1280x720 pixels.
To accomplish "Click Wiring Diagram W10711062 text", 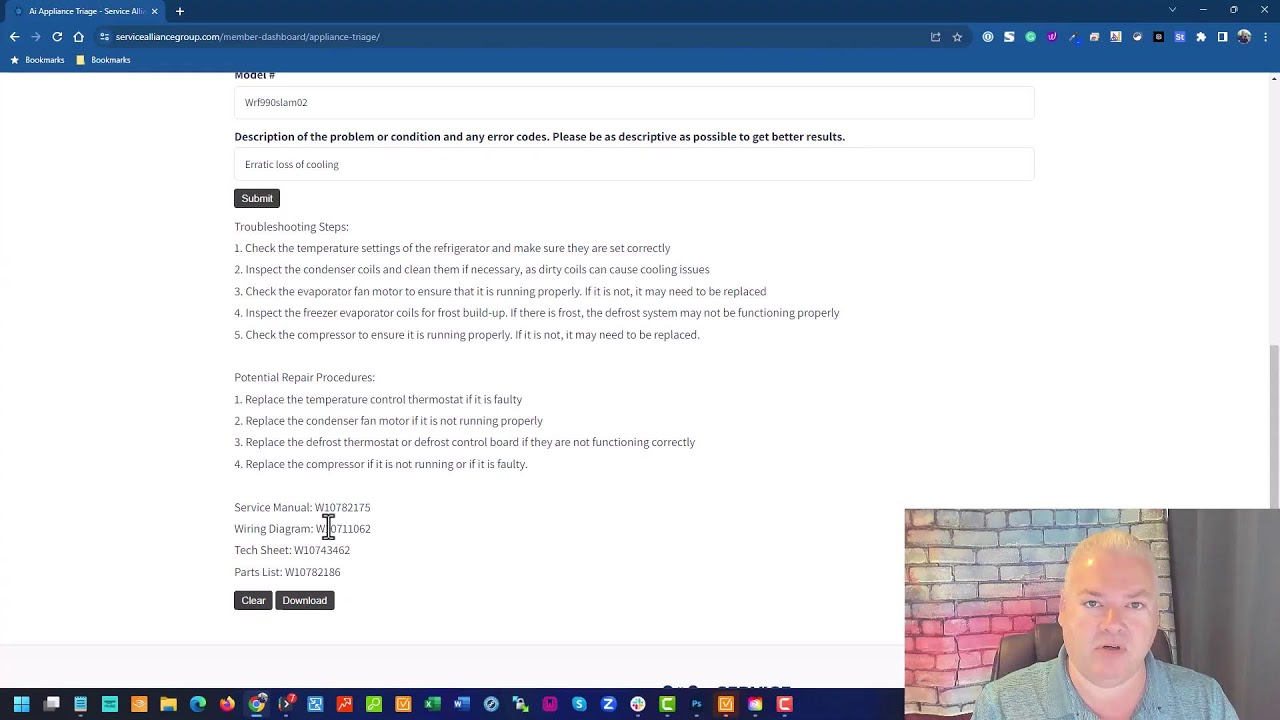I will click(x=302, y=529).
